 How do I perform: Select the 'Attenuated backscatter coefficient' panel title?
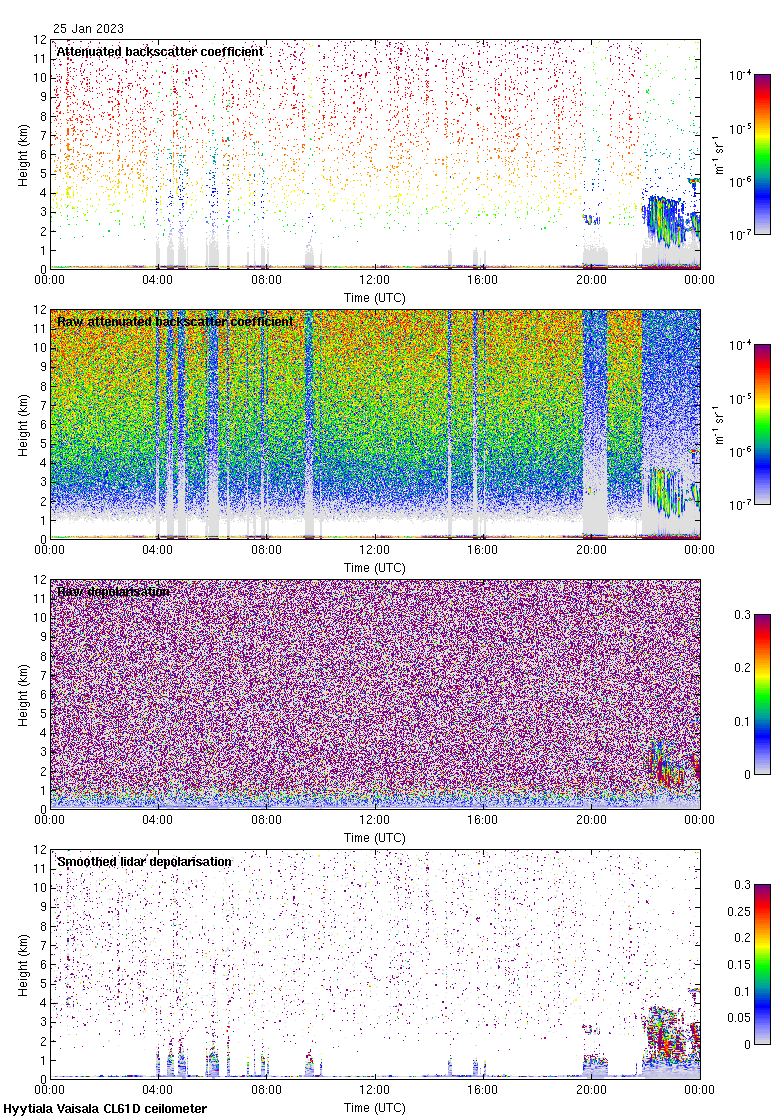click(x=160, y=51)
